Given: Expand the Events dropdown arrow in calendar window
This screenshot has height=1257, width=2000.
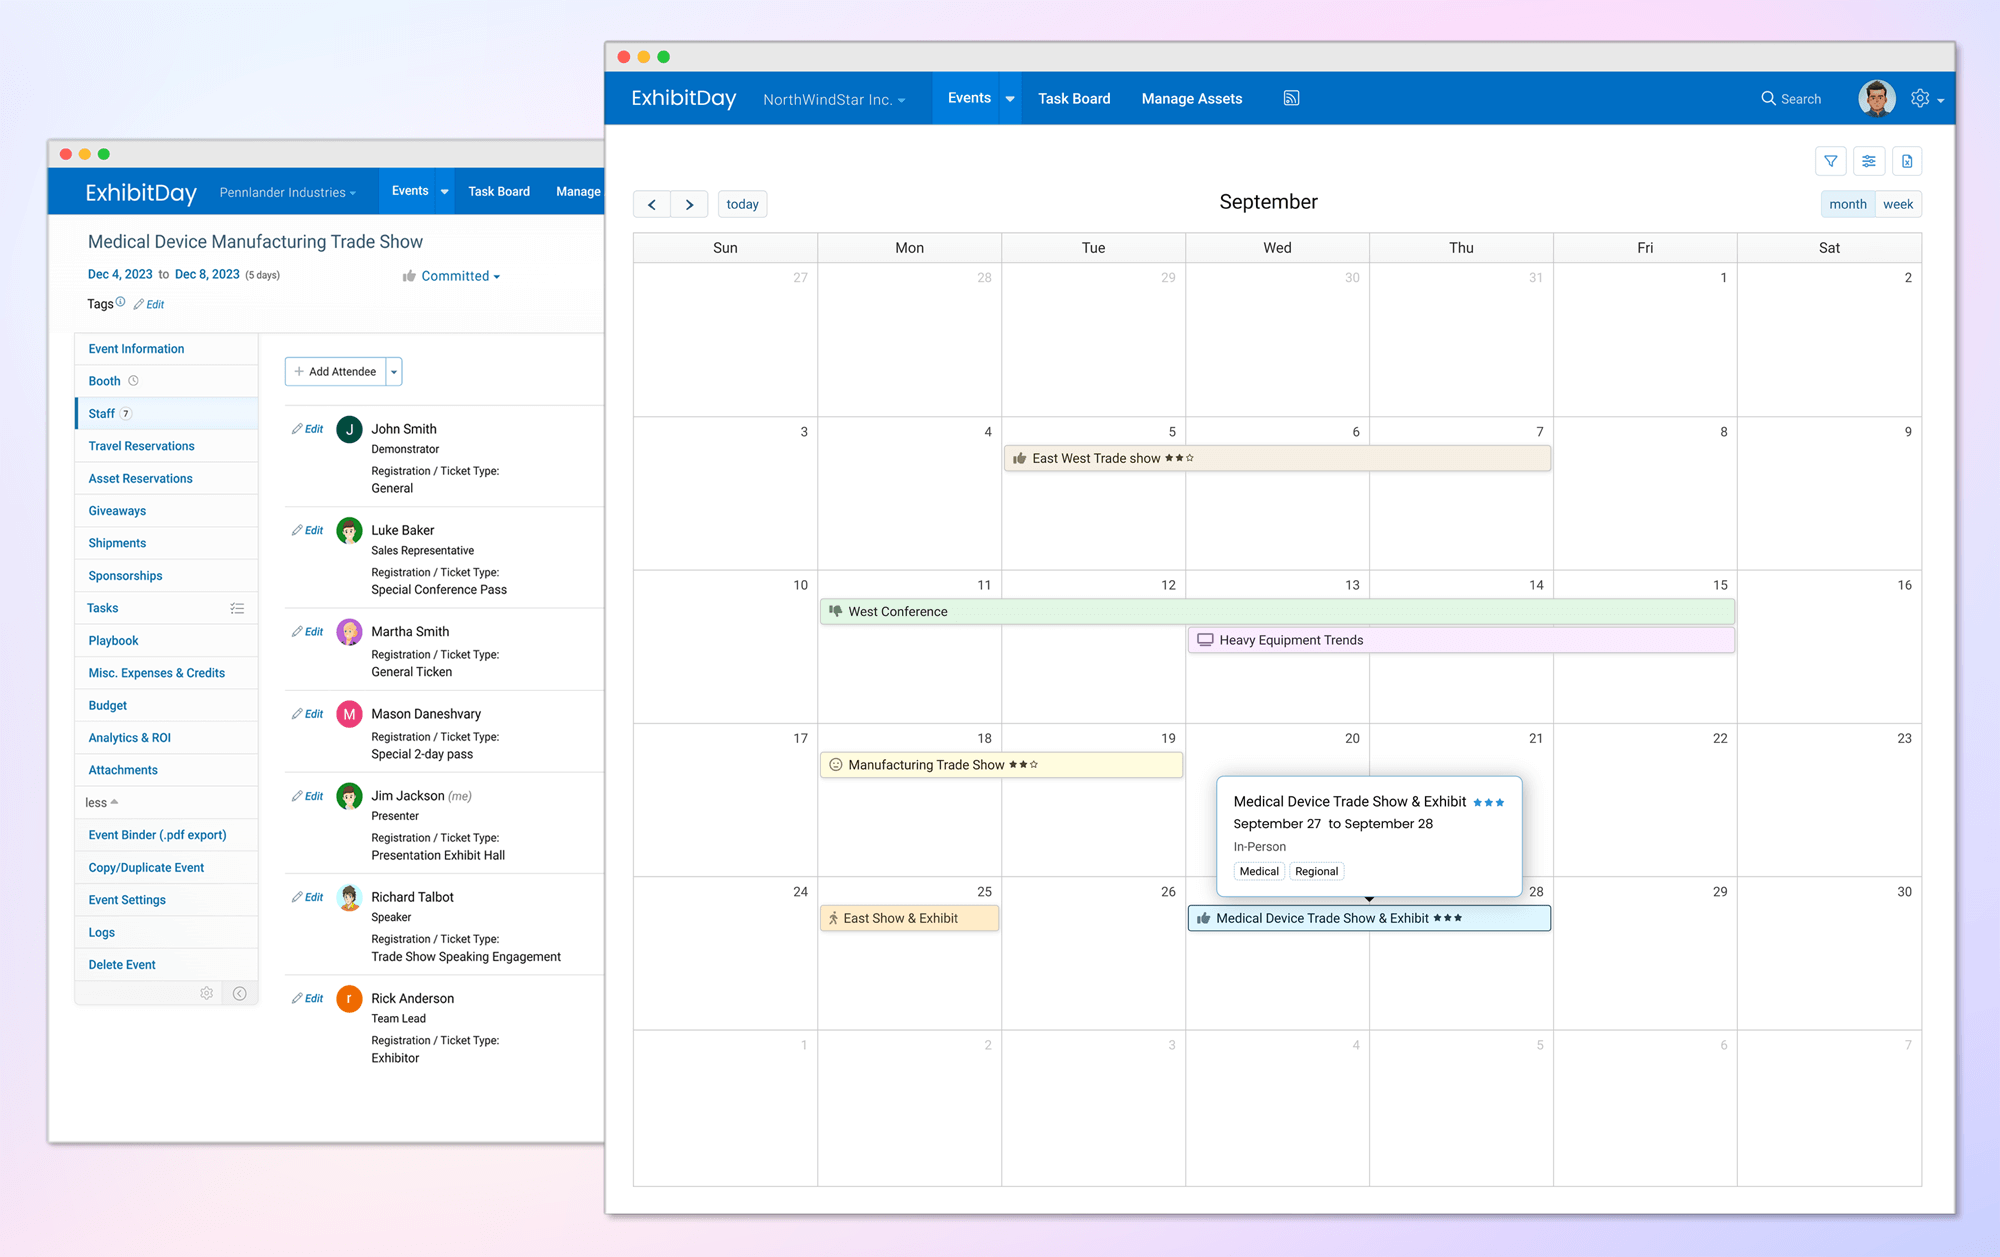Looking at the screenshot, I should (x=1010, y=98).
